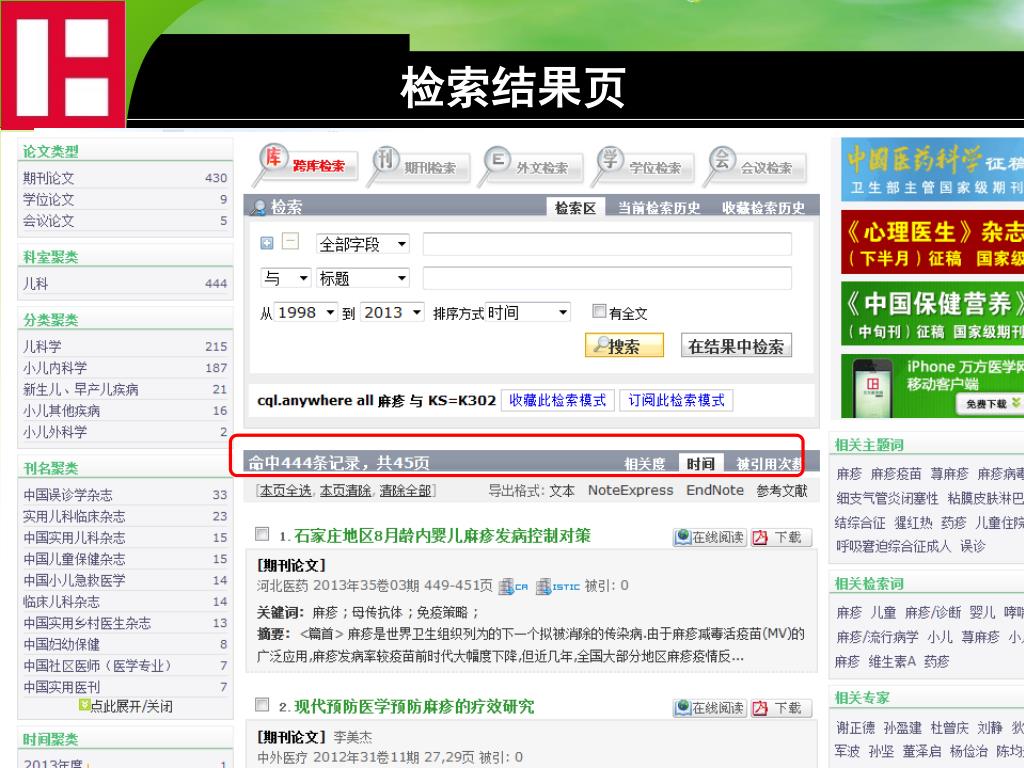The width and height of the screenshot is (1024, 768).
Task: Click the yellow 搜索 button
Action: coord(624,345)
